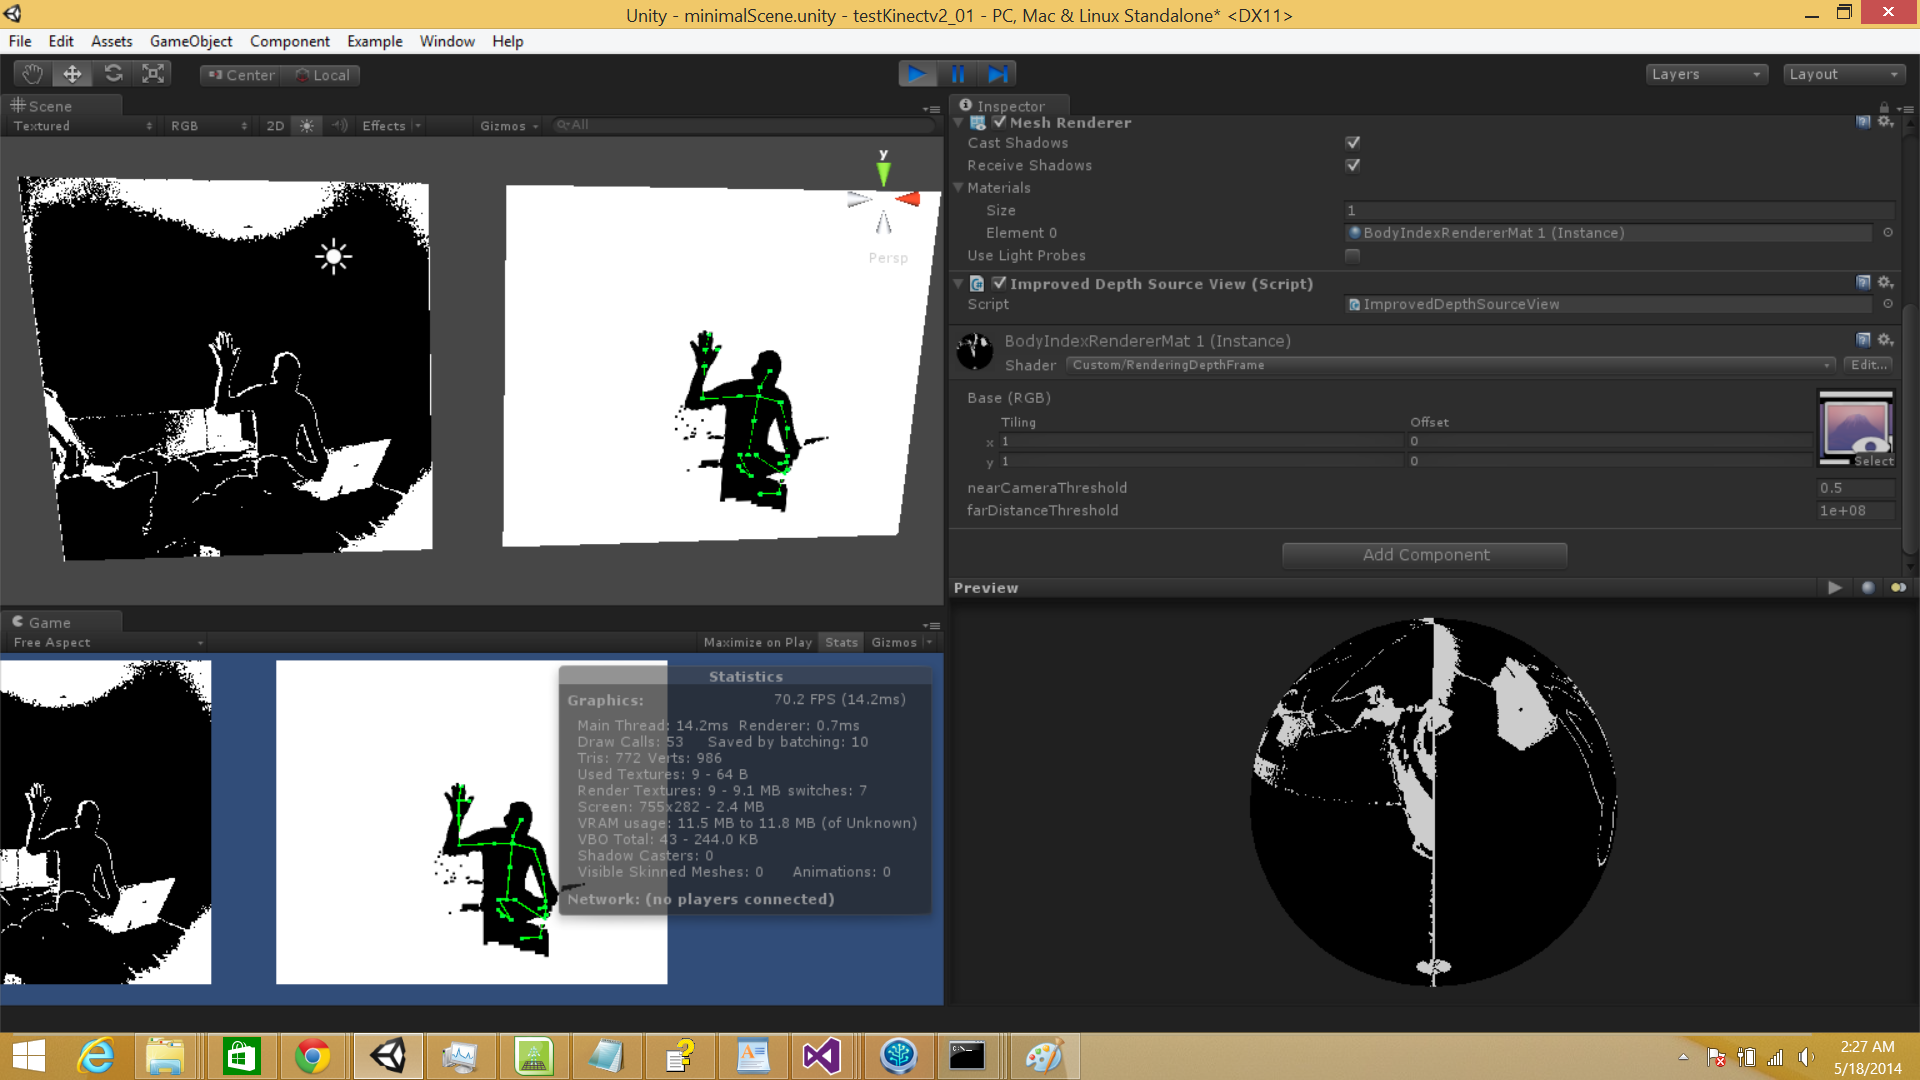Select the Move transform tool
This screenshot has width=1920, height=1080.
click(x=72, y=74)
